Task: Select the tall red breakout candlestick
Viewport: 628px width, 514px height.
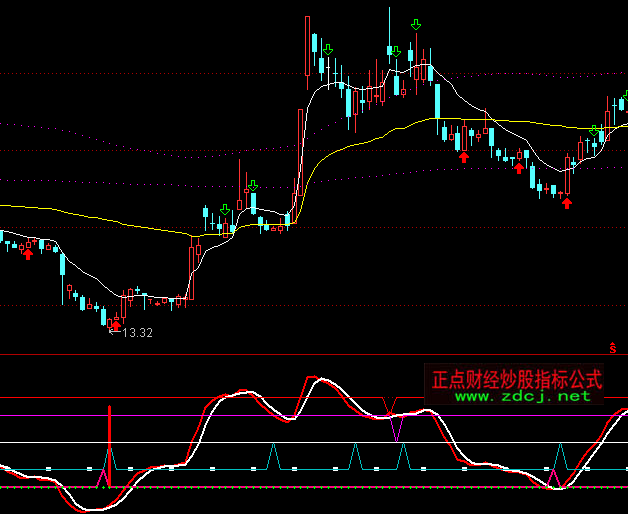Action: (x=299, y=150)
